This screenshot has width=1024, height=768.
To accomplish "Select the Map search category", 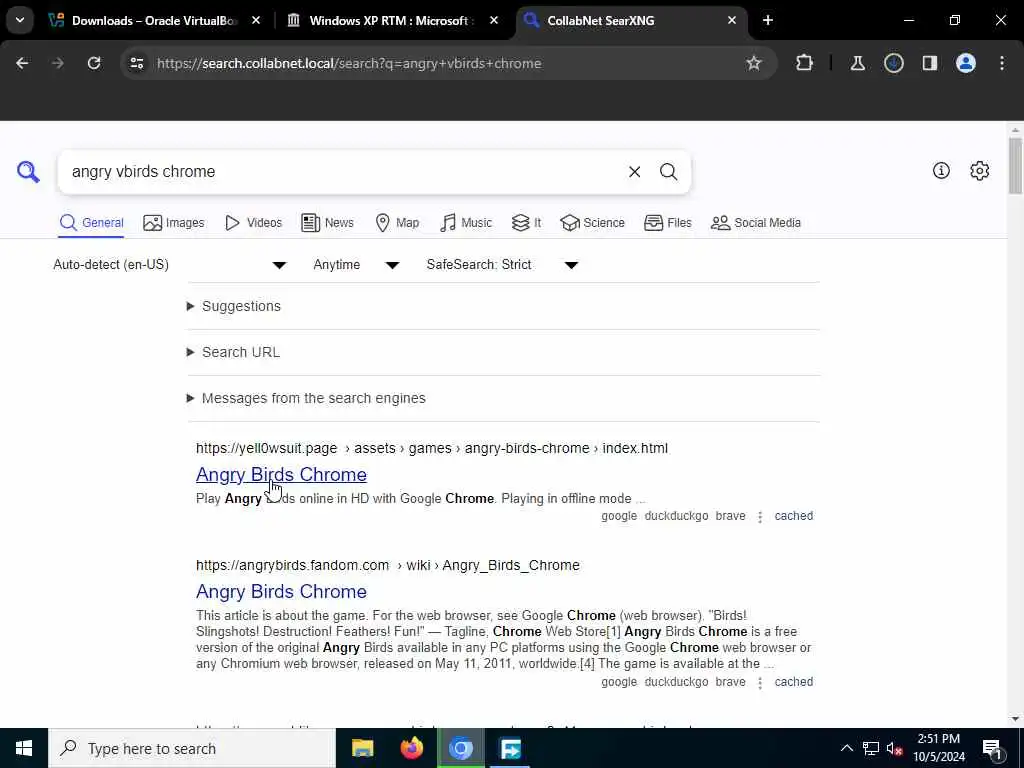I will (397, 223).
